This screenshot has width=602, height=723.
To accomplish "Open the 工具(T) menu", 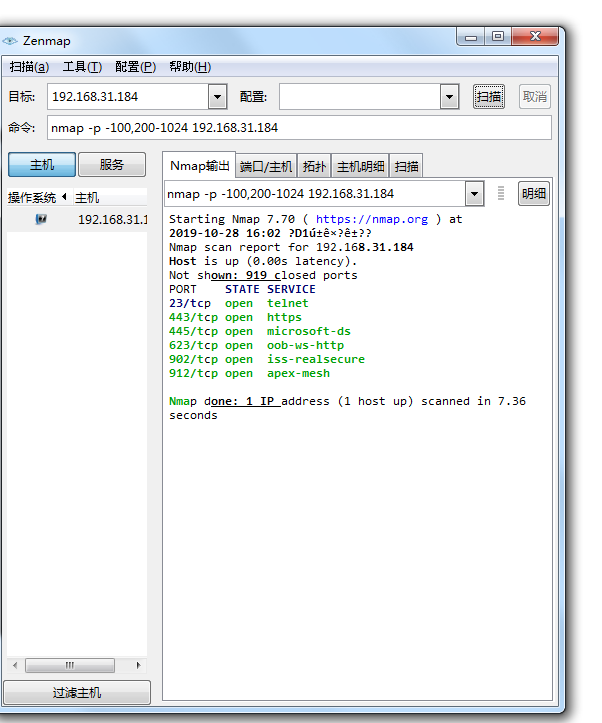I will 82,67.
